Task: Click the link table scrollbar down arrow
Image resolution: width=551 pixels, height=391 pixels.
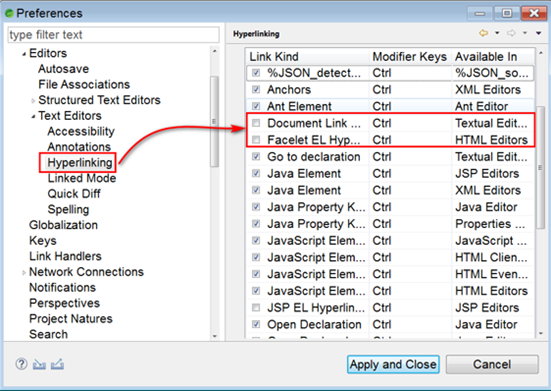Action: coord(540,333)
